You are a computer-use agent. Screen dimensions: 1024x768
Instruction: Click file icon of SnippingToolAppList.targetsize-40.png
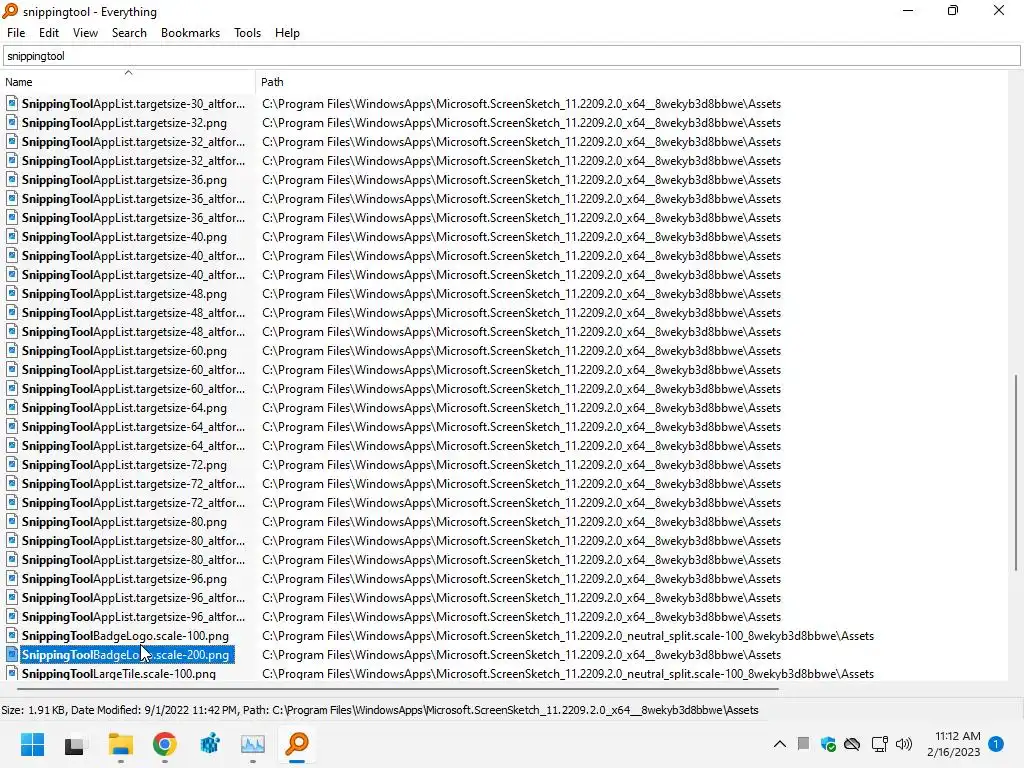click(x=12, y=236)
